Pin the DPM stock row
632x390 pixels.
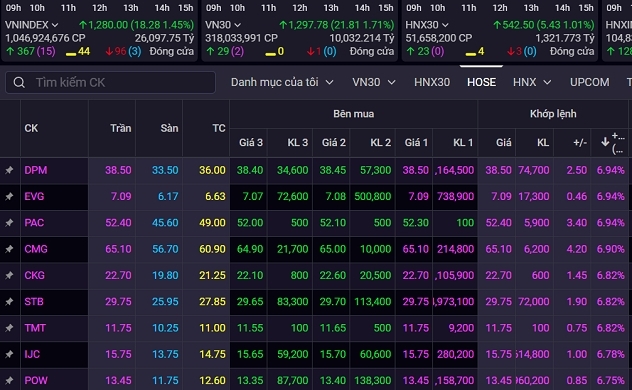pyautogui.click(x=9, y=170)
